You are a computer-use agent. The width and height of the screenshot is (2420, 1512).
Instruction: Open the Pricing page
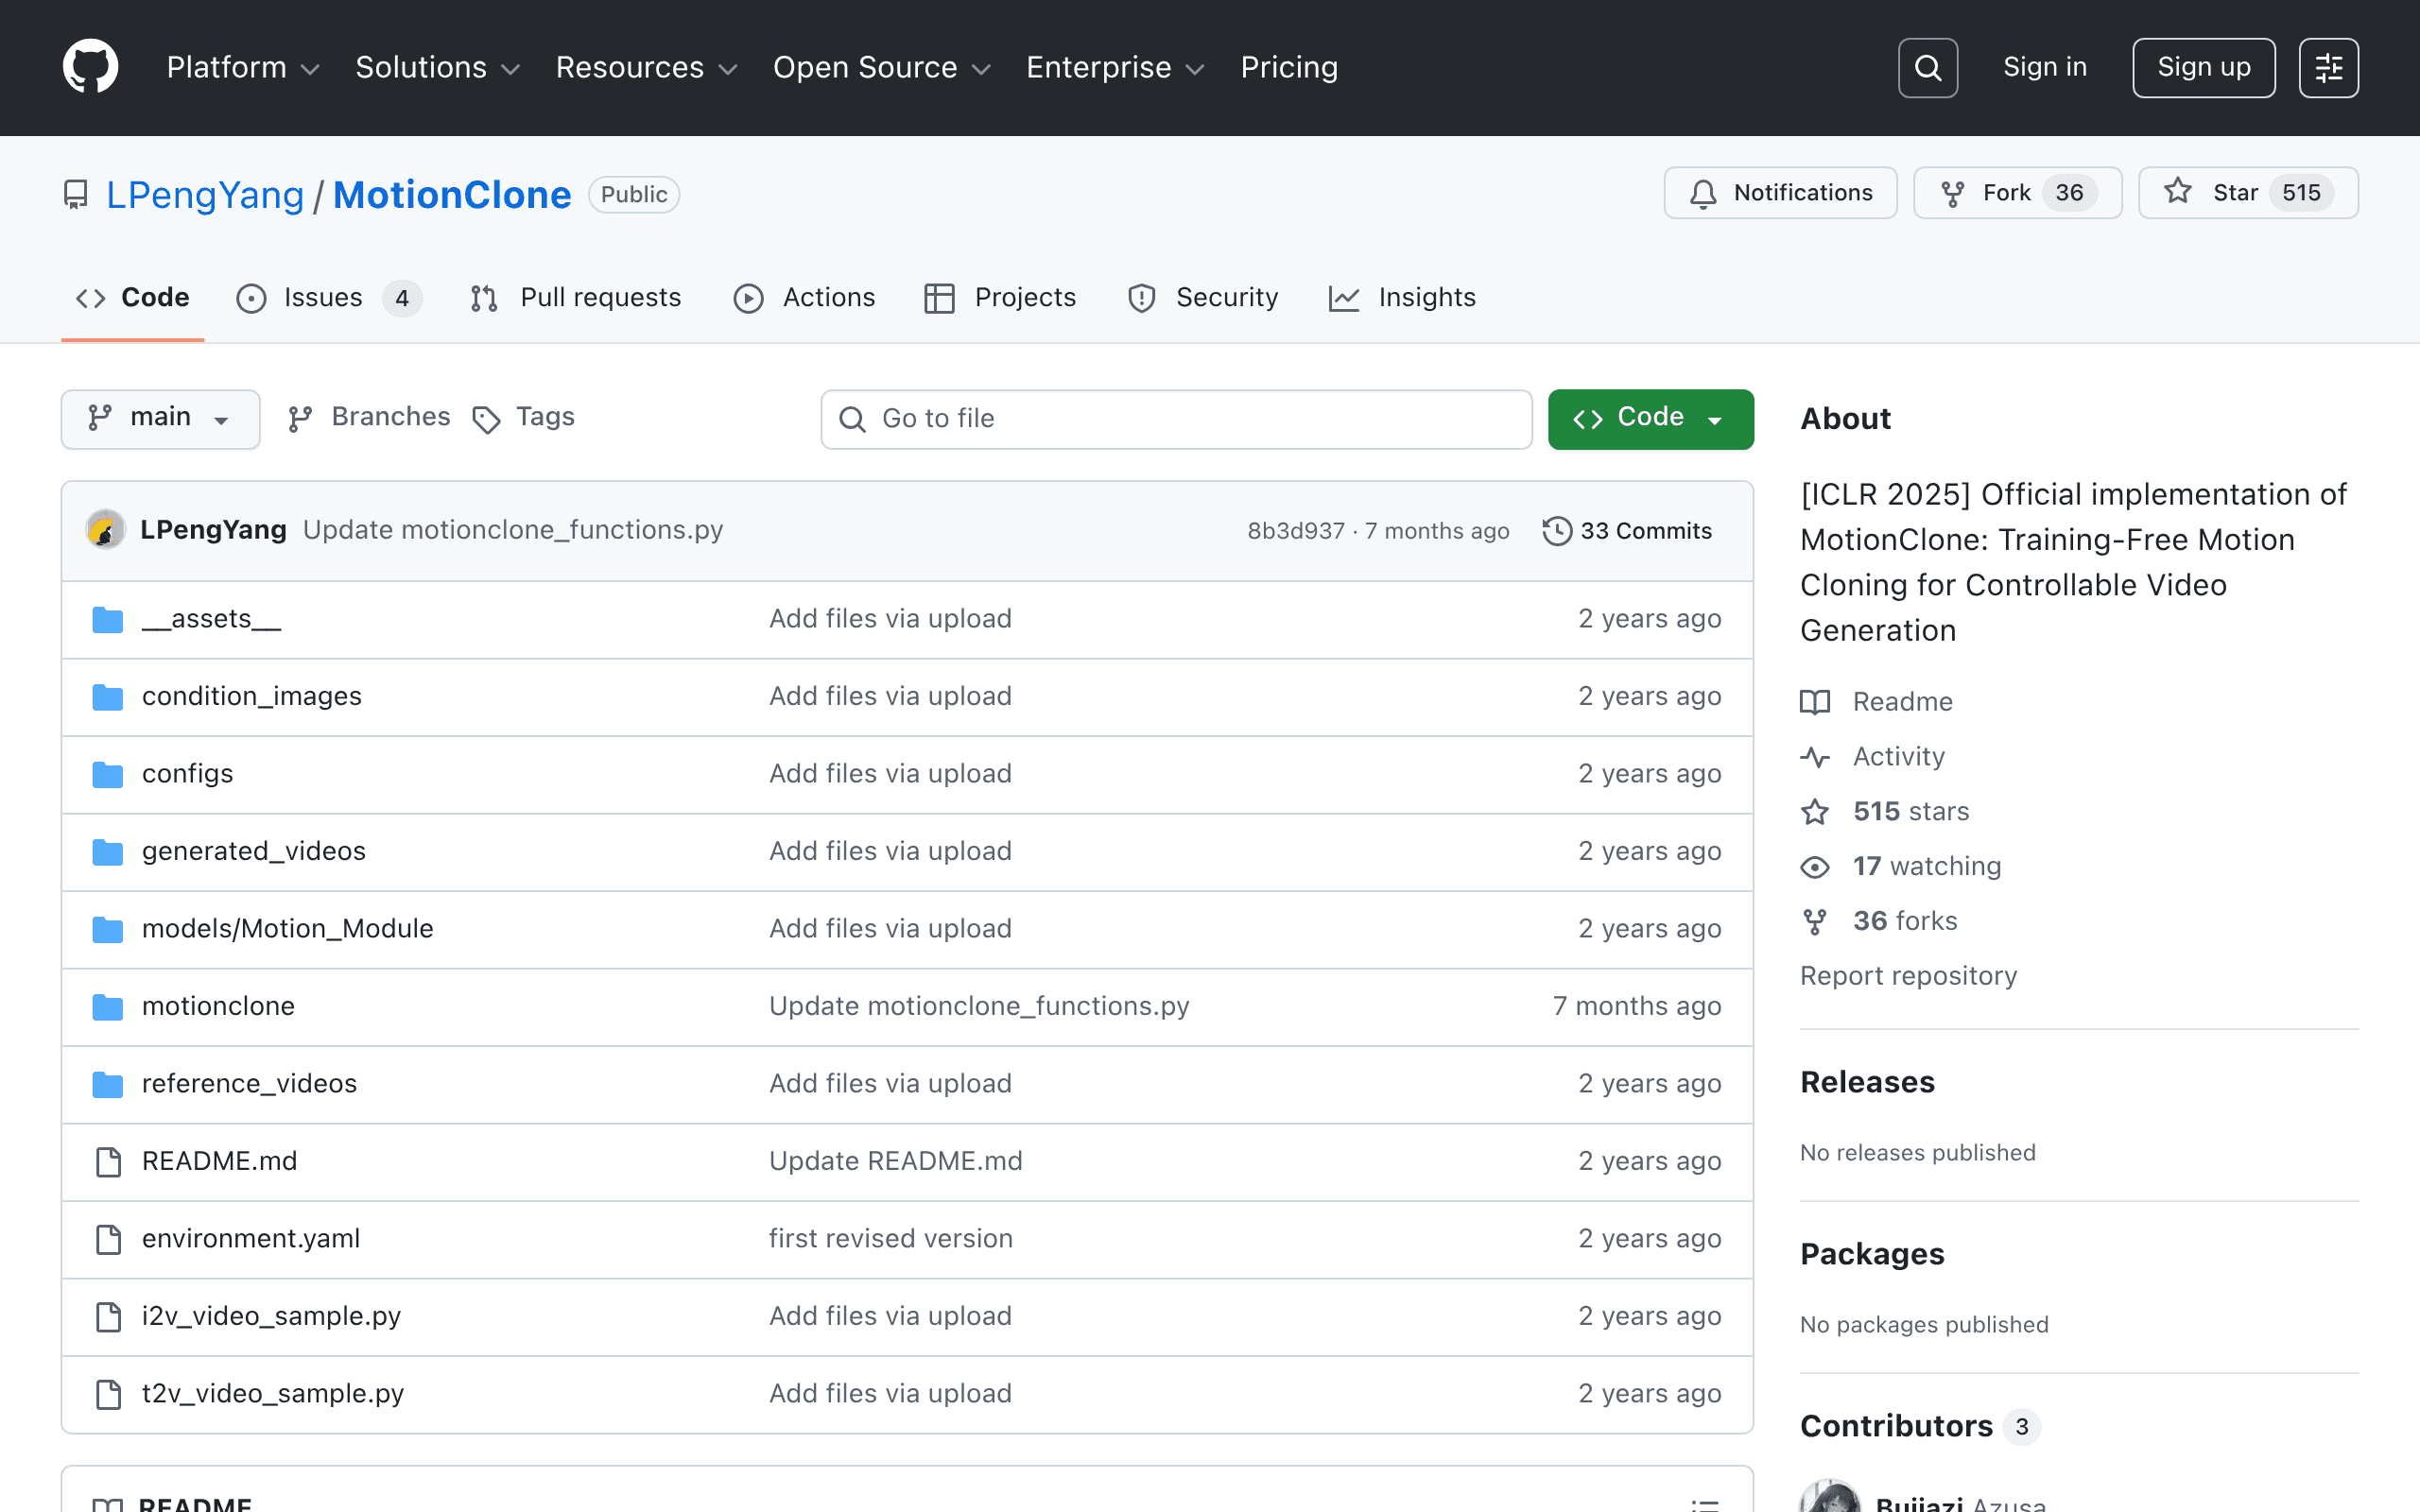coord(1289,67)
